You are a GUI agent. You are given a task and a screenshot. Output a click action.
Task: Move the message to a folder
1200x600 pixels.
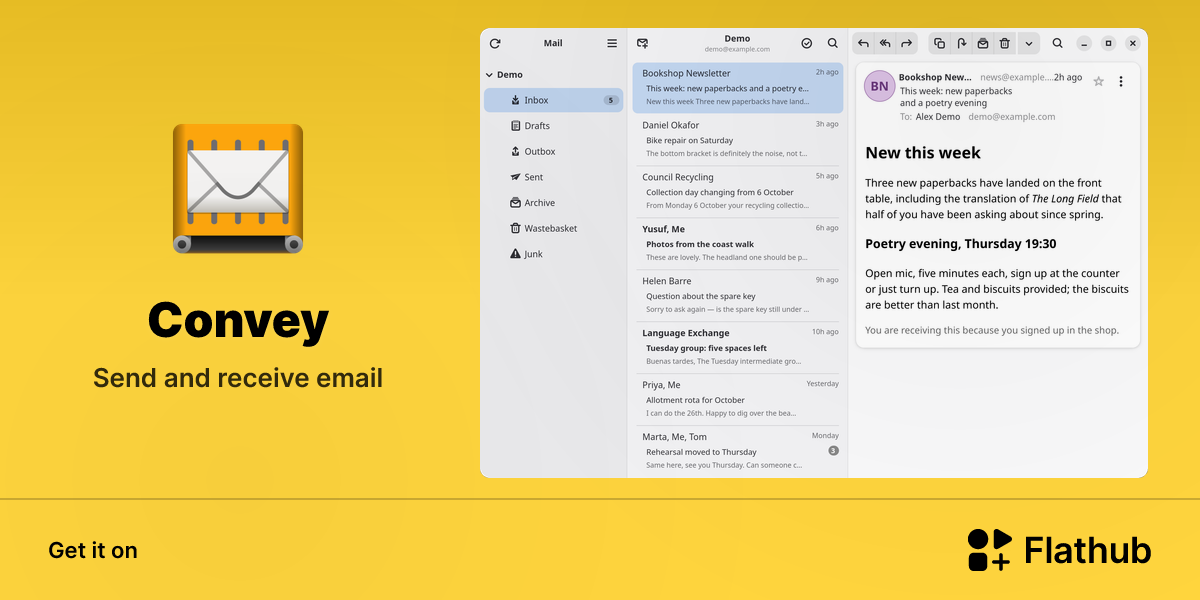tap(961, 43)
